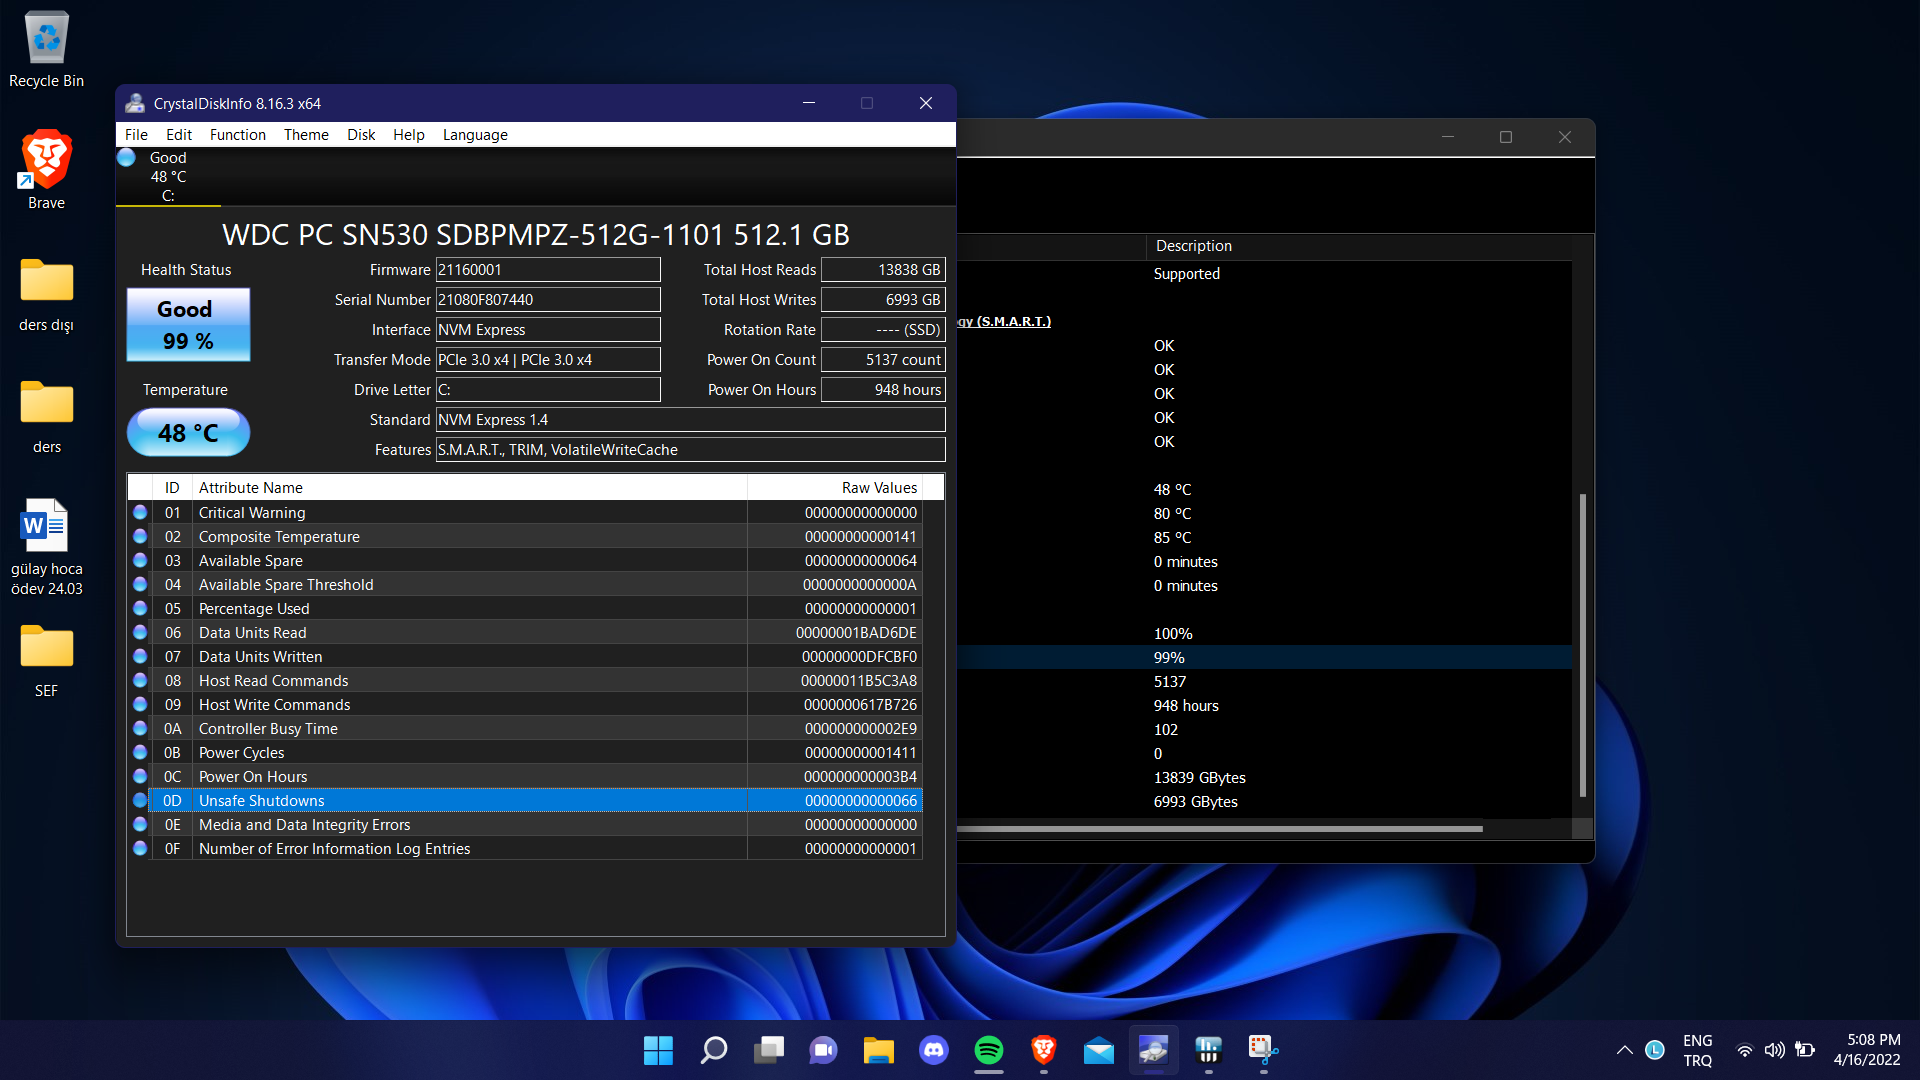The height and width of the screenshot is (1080, 1920).
Task: Open the Language menu
Action: point(475,135)
